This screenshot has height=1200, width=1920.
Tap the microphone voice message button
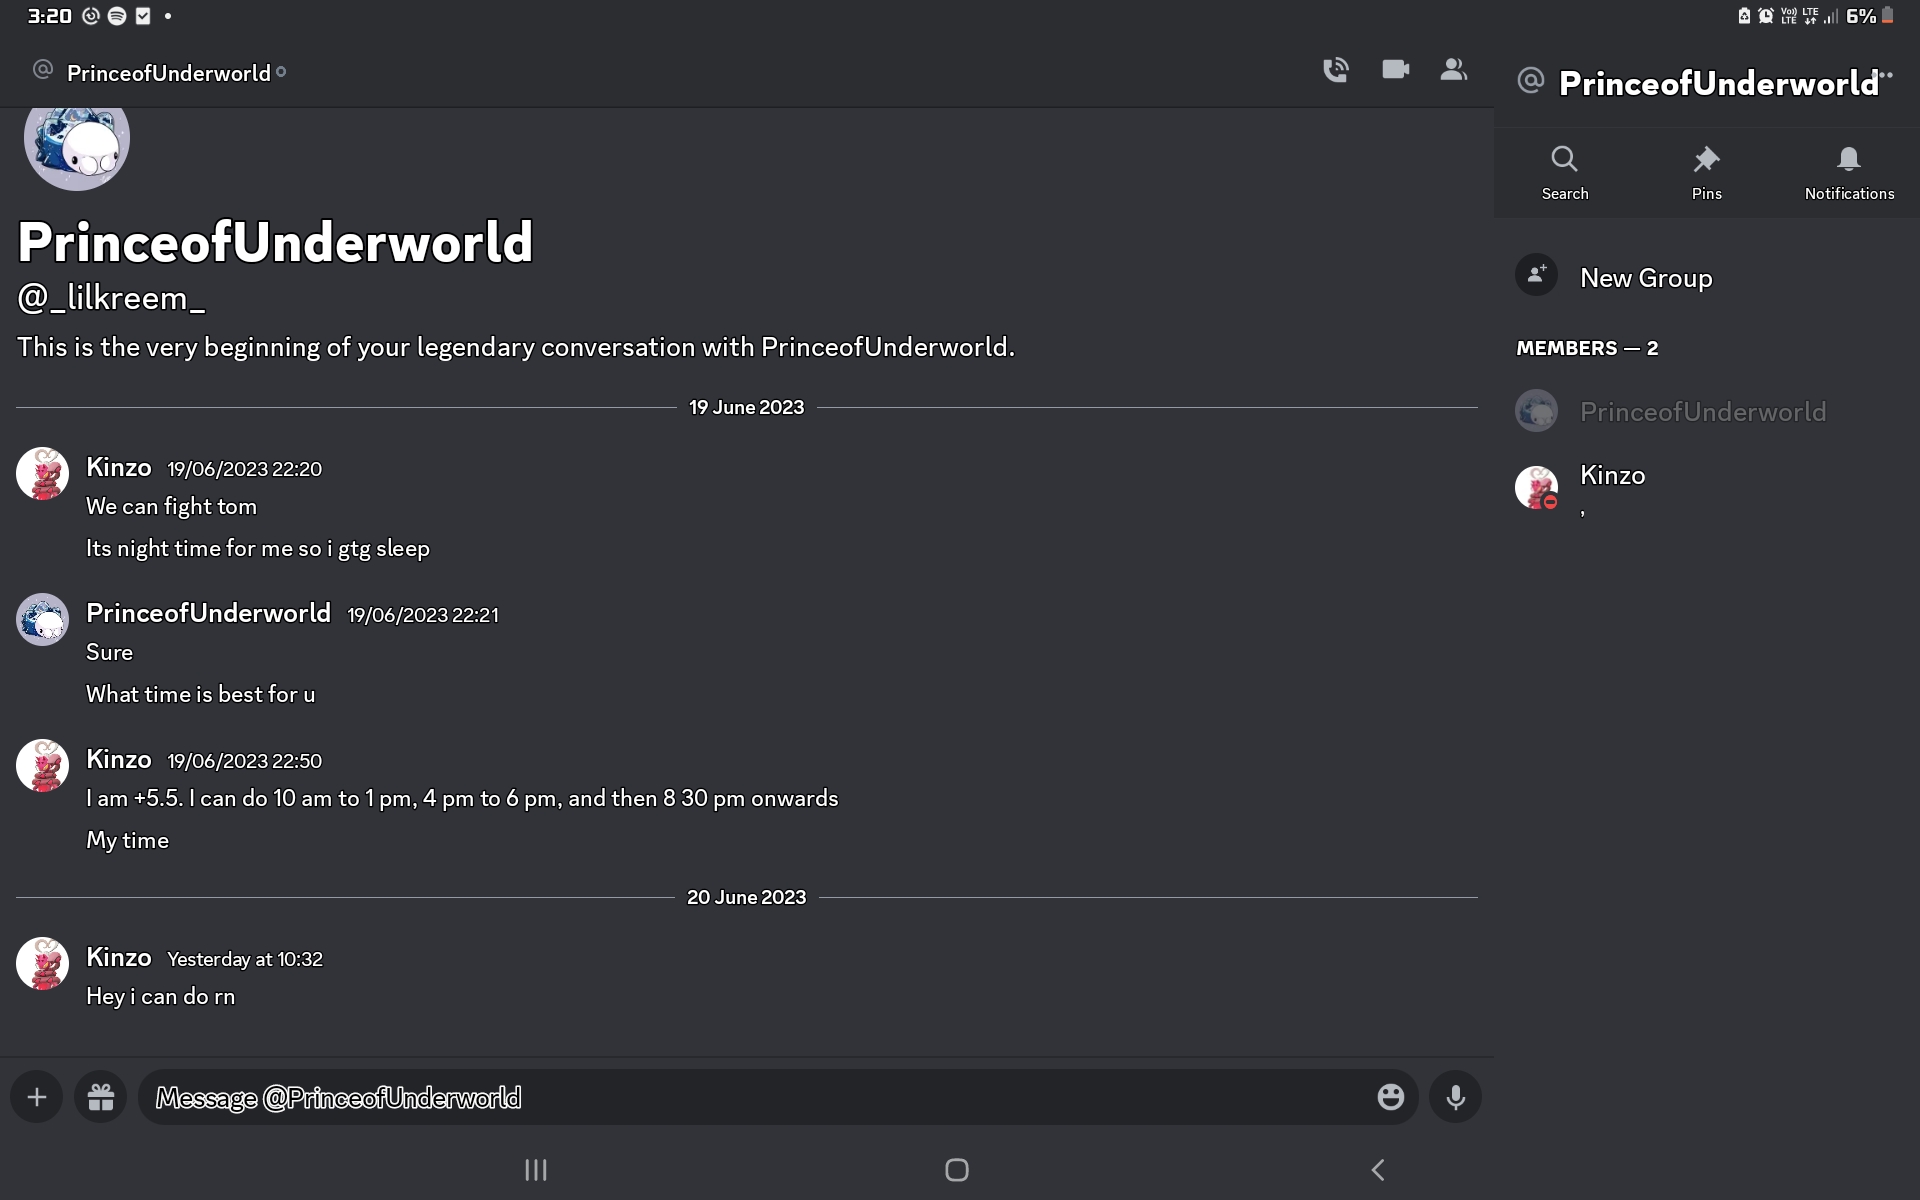(x=1455, y=1097)
